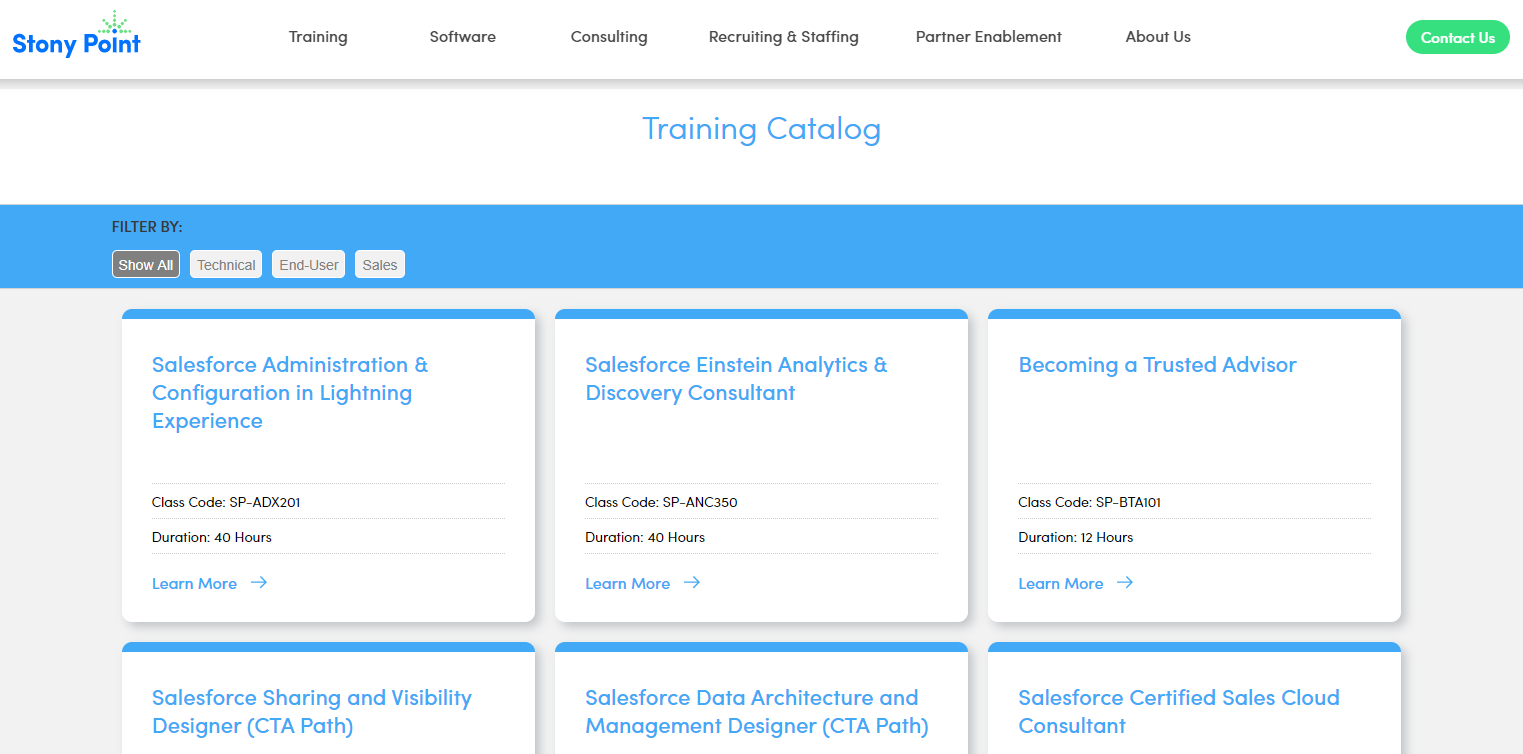Open Salesforce Sharing and Visibility Designer title
This screenshot has height=754, width=1523.
pyautogui.click(x=312, y=712)
